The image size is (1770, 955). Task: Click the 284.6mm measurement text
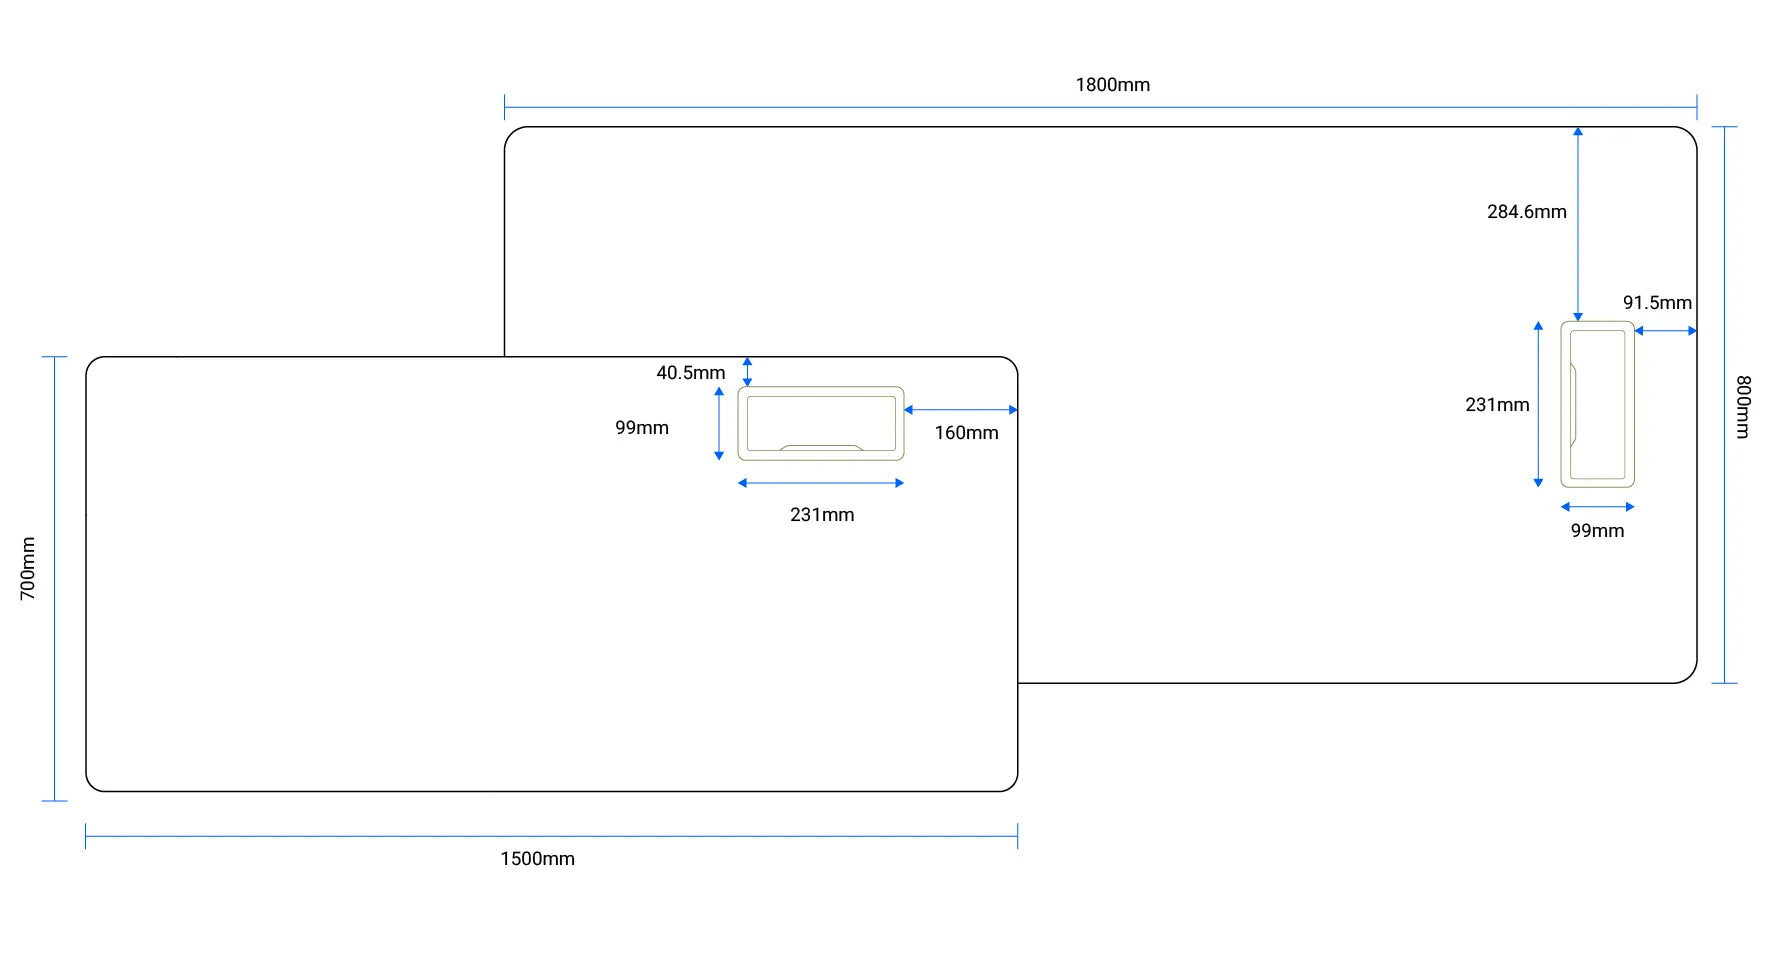[x=1526, y=211]
